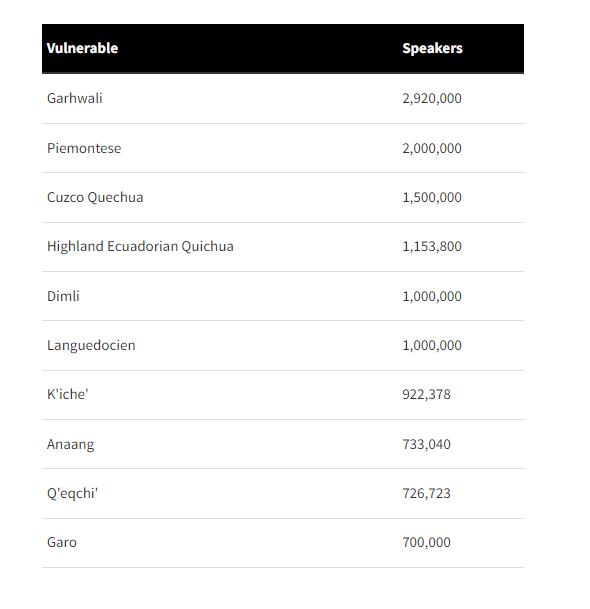This screenshot has width=590, height=609.
Task: Click the Vulnerable column header
Action: tap(82, 48)
